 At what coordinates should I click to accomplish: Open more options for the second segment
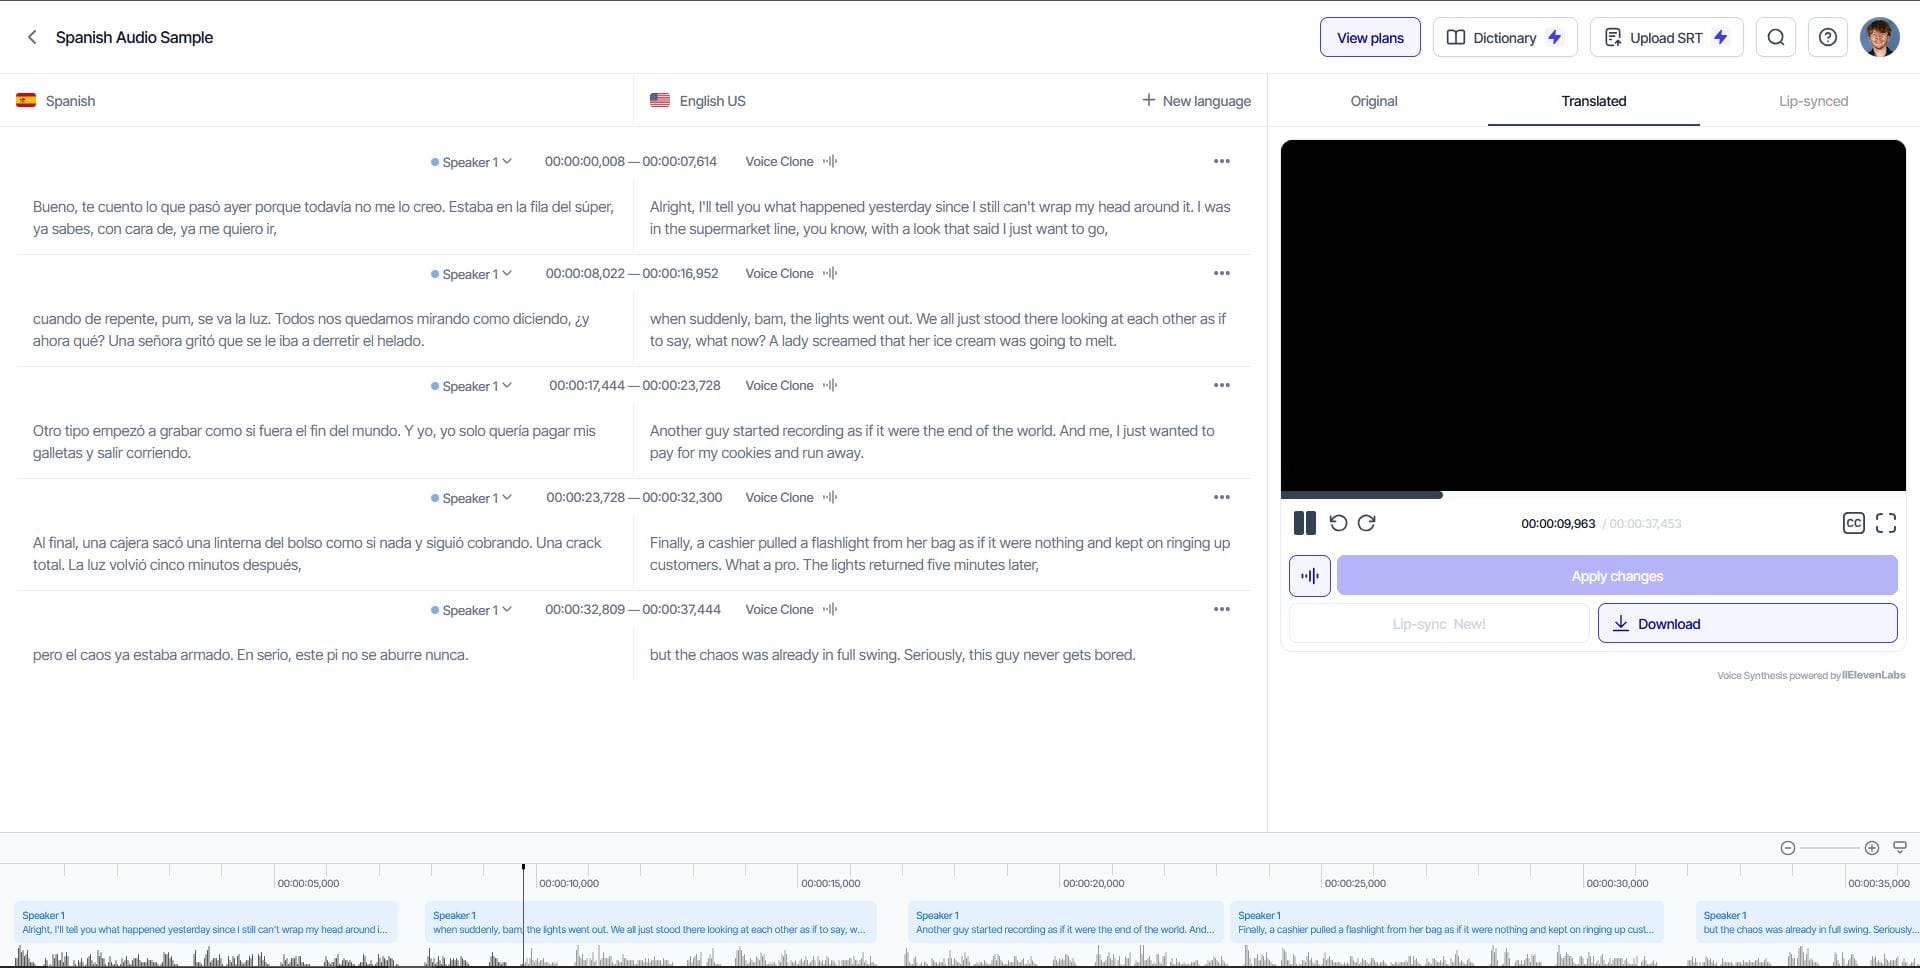(1221, 273)
